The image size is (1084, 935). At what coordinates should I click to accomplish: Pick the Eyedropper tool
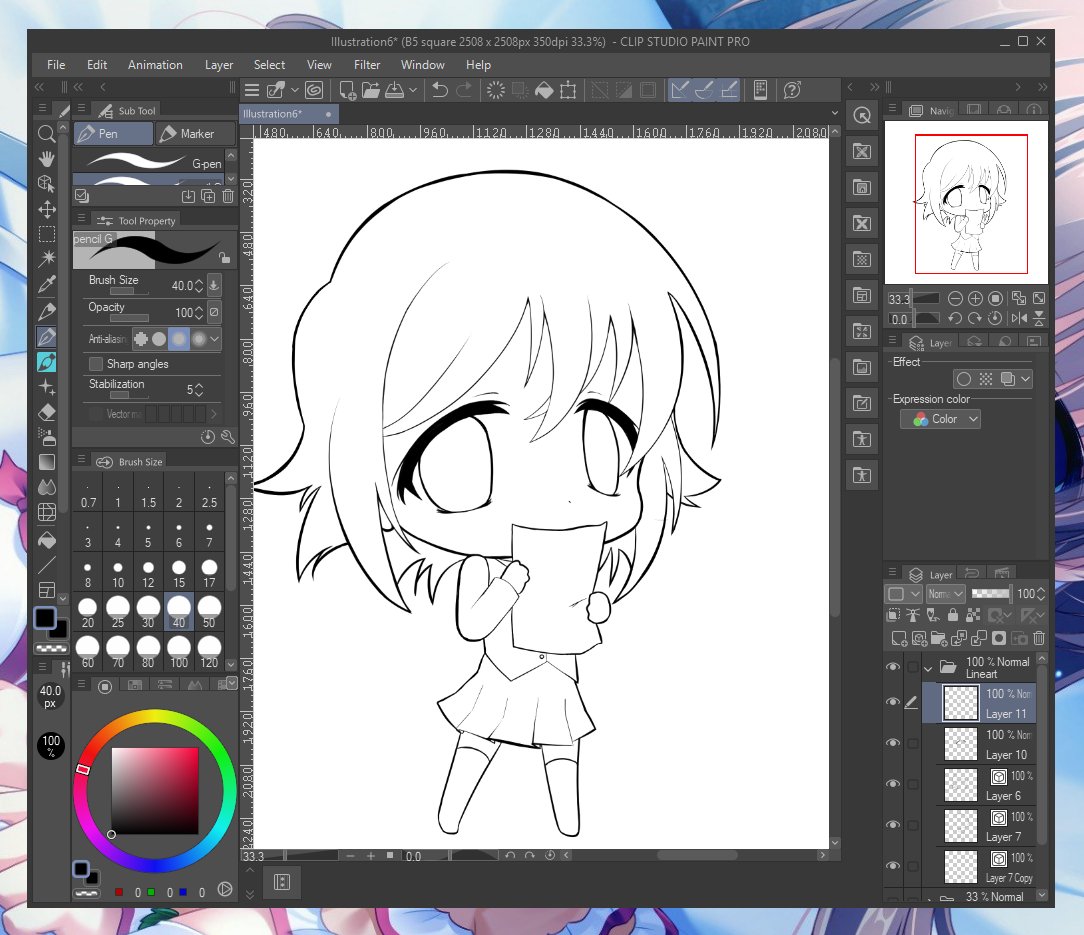pos(46,283)
